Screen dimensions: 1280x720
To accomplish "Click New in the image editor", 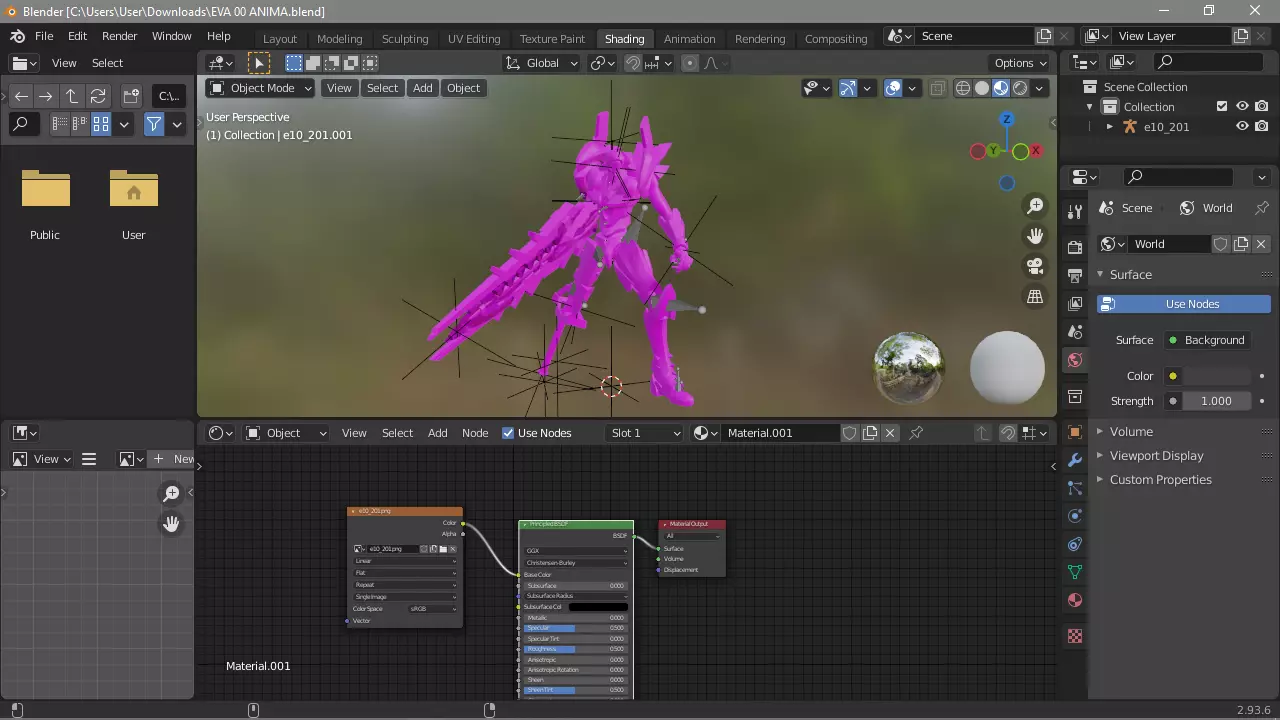I will (x=172, y=459).
